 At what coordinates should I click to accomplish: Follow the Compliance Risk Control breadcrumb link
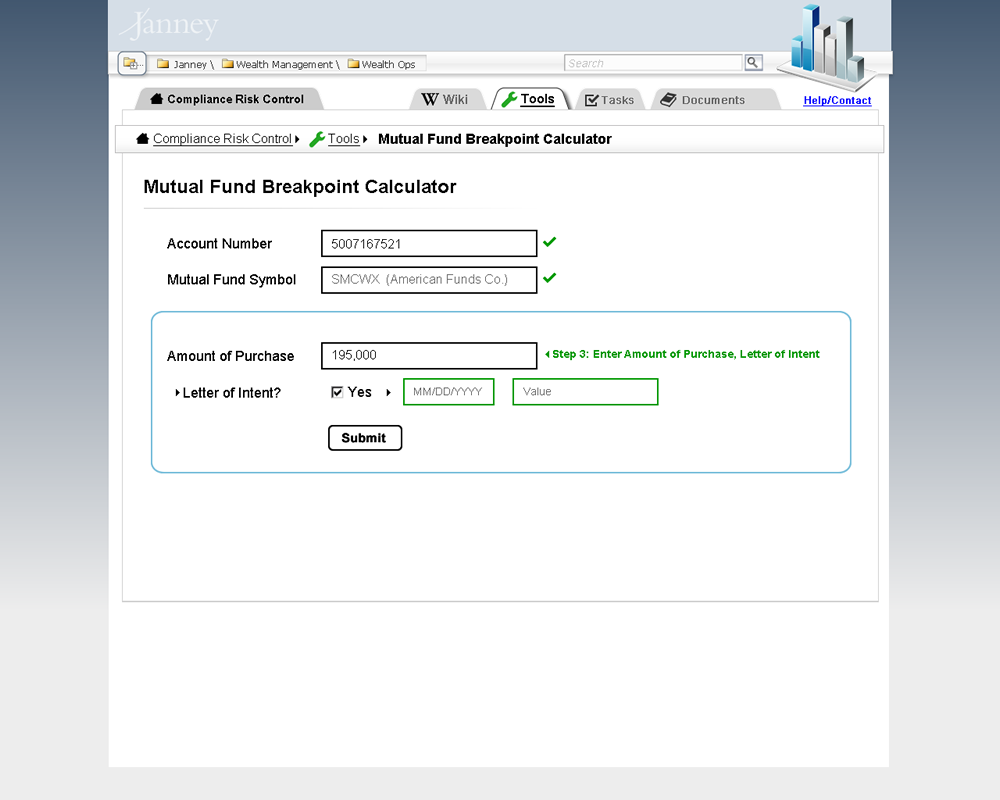222,139
